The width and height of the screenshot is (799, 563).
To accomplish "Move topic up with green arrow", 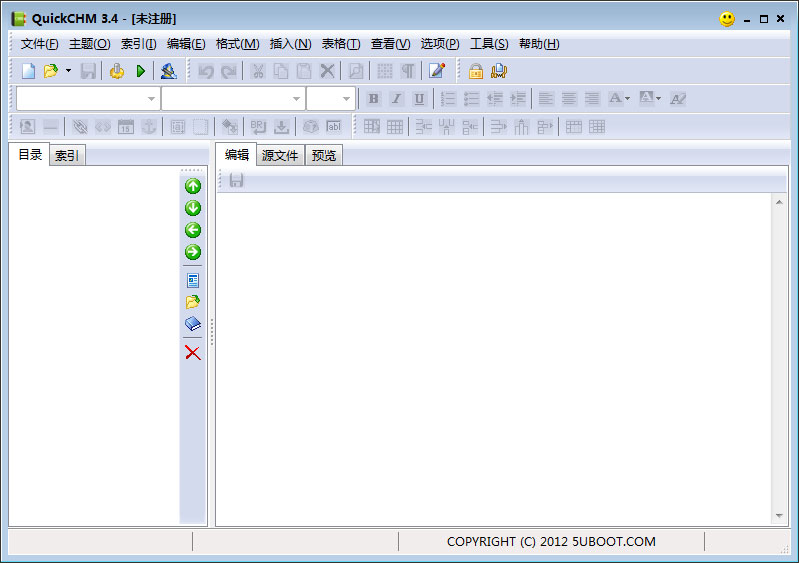I will [193, 186].
